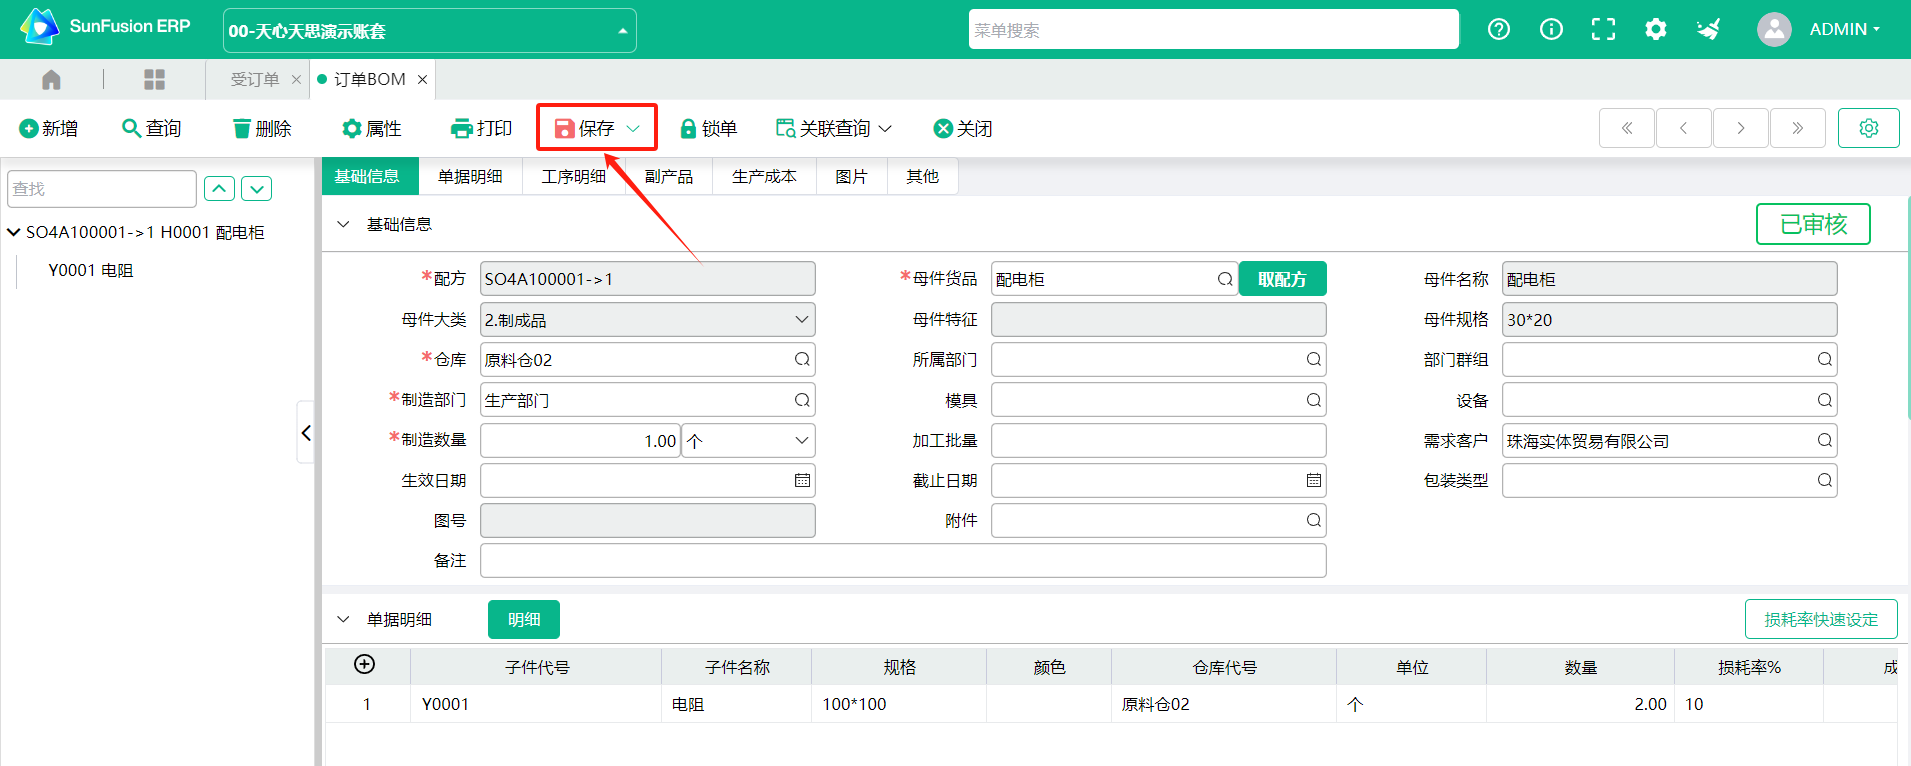The height and width of the screenshot is (766, 1911).
Task: Add a row with the plus circle icon
Action: click(x=365, y=665)
